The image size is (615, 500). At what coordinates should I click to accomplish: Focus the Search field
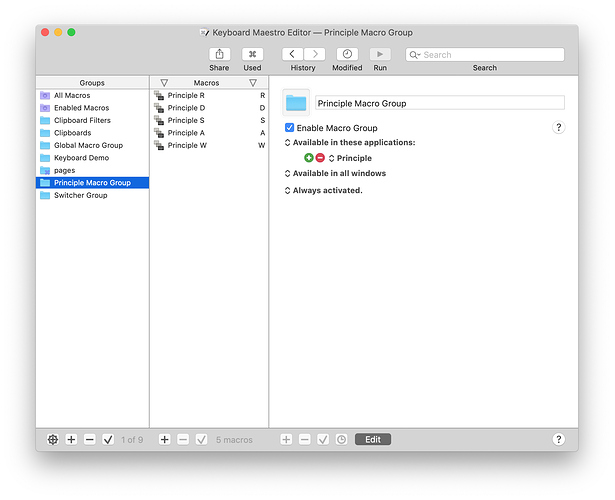tap(485, 55)
